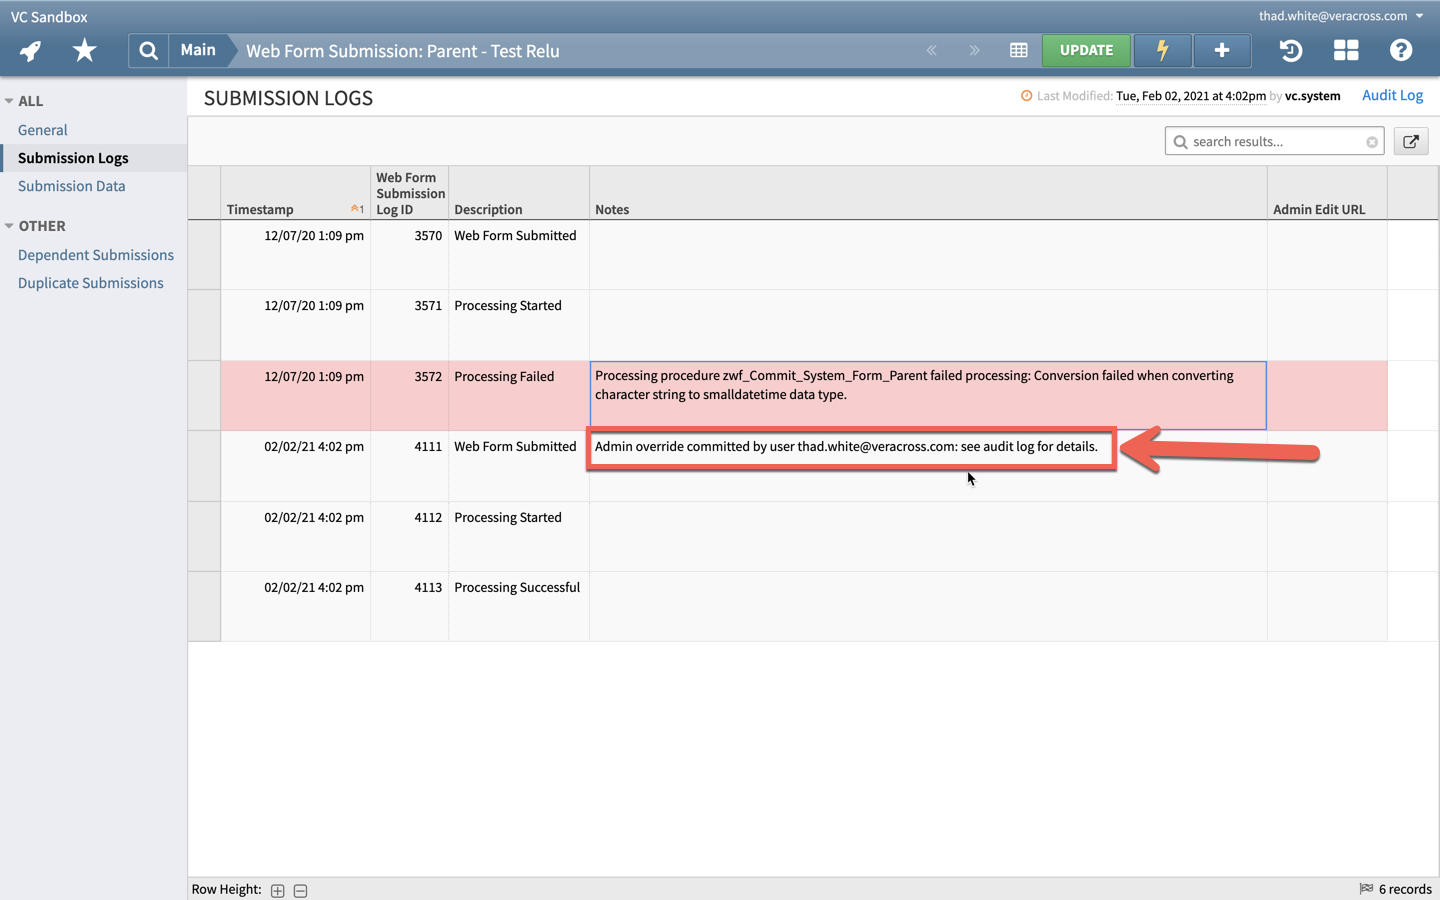The height and width of the screenshot is (900, 1440).
Task: Add a new record with the plus icon
Action: pyautogui.click(x=1222, y=50)
